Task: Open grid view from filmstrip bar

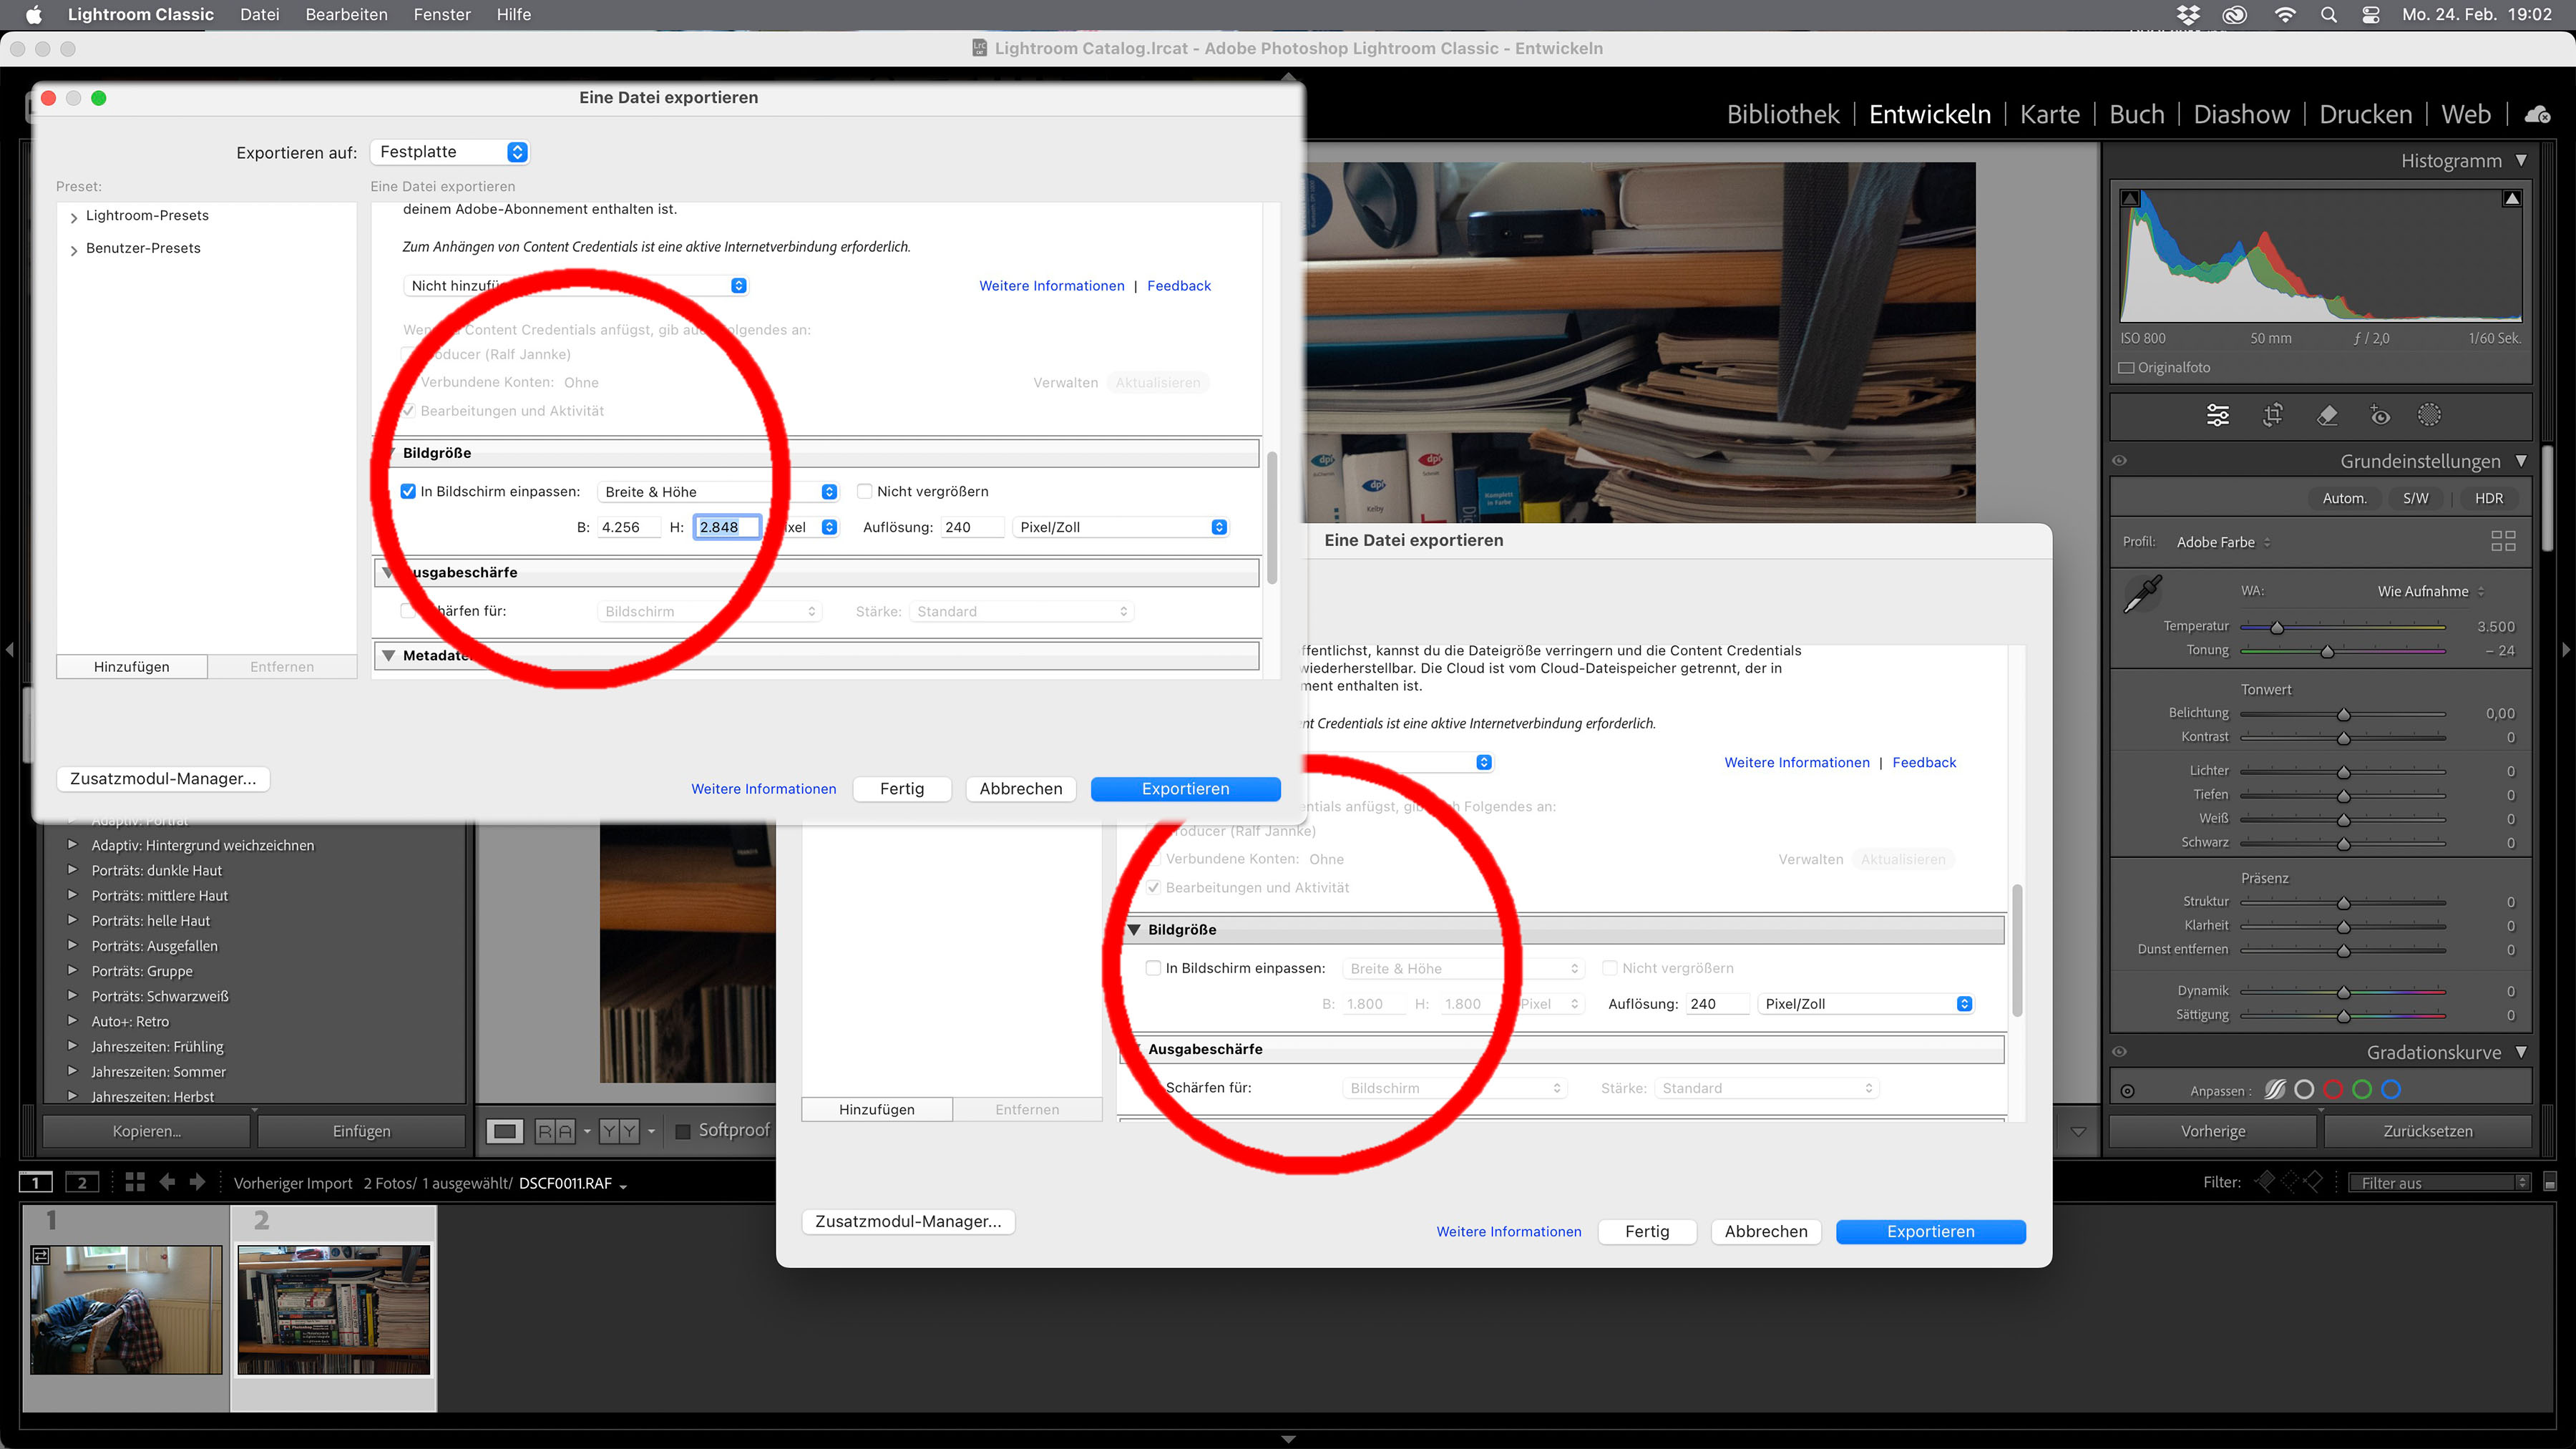Action: [x=135, y=1182]
